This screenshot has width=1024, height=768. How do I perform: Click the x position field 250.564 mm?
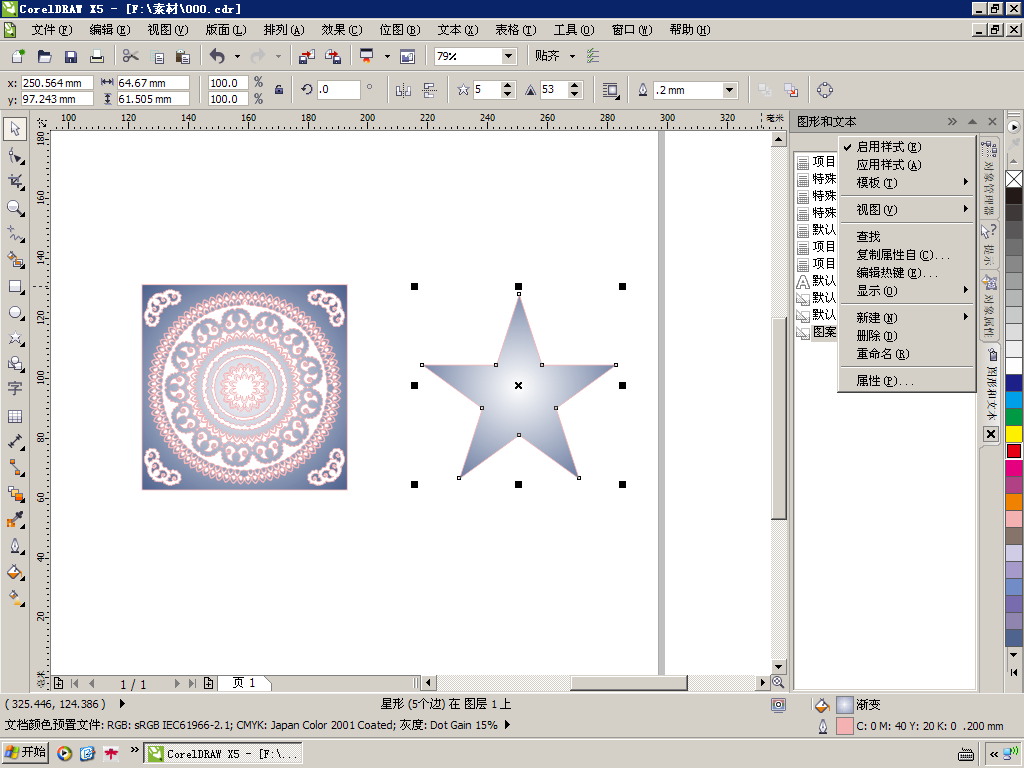(x=57, y=83)
